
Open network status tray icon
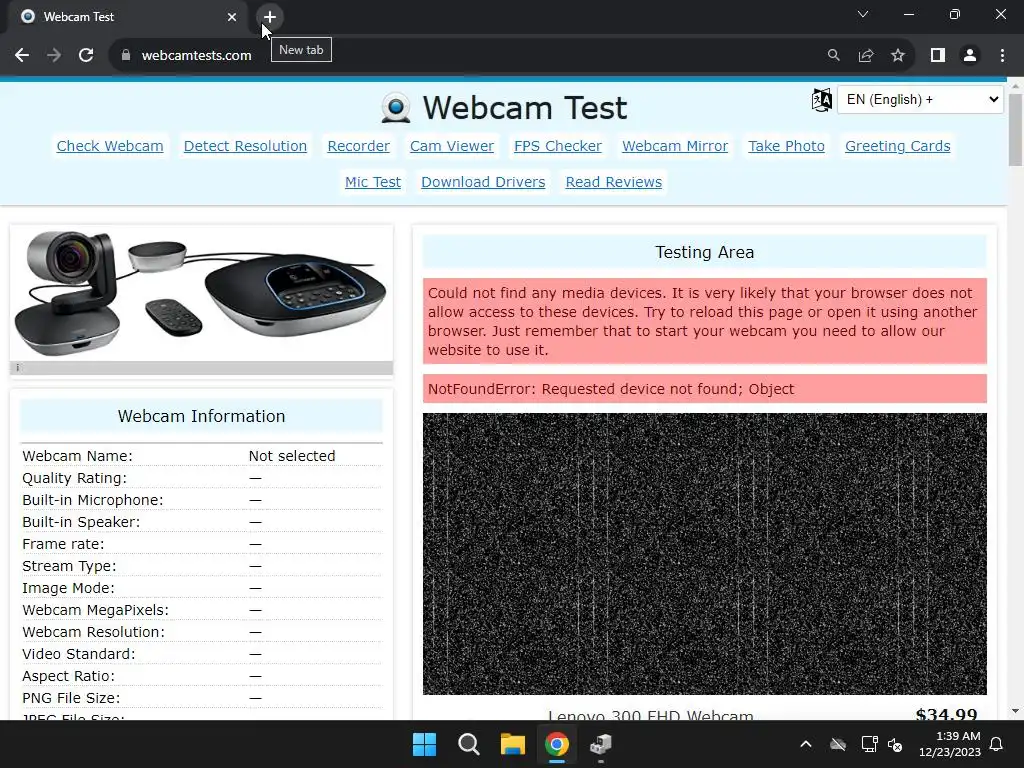(869, 744)
